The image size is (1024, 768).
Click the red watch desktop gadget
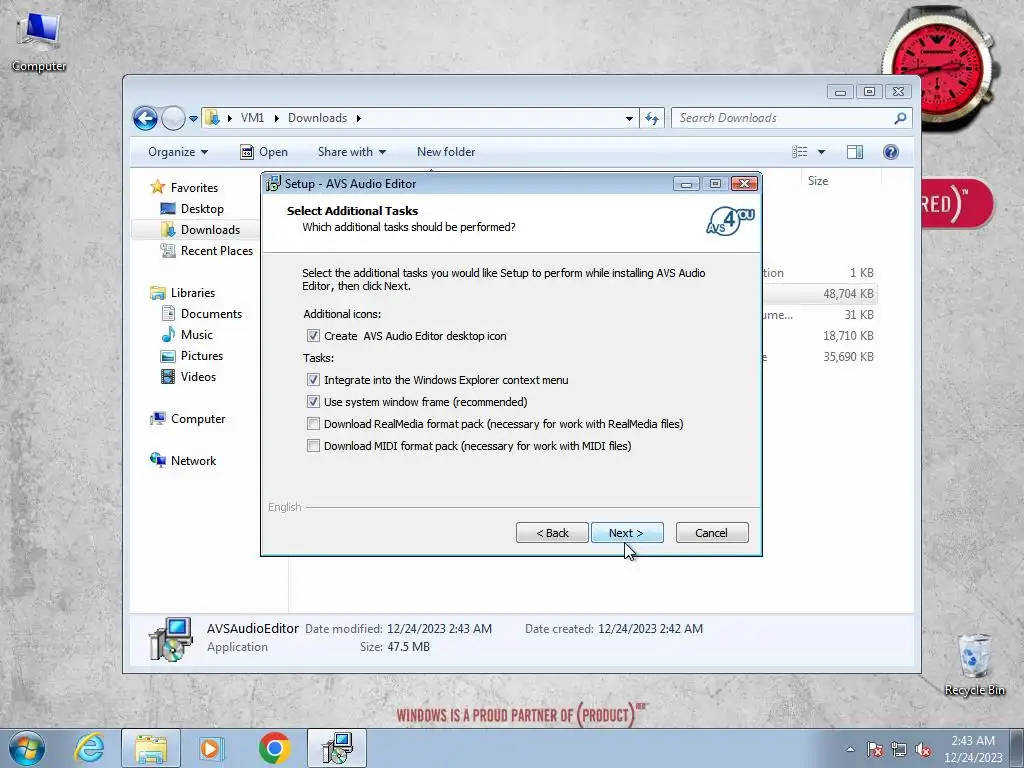pos(938,65)
